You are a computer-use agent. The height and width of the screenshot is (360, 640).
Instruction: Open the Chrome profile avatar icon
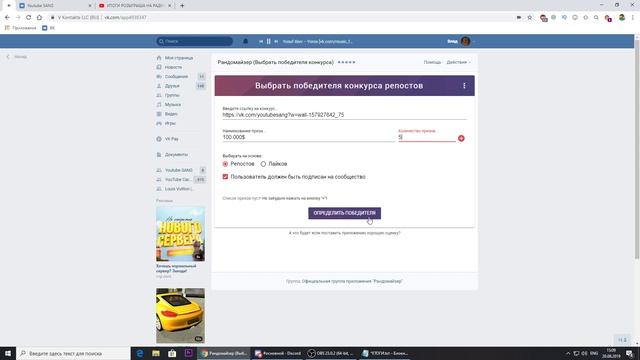(x=622, y=18)
